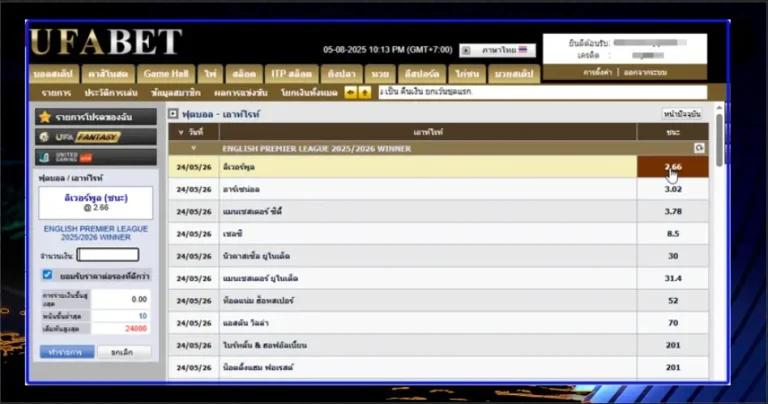The height and width of the screenshot is (404, 768).
Task: Open the UFA Fantasy banner
Action: coord(95,137)
